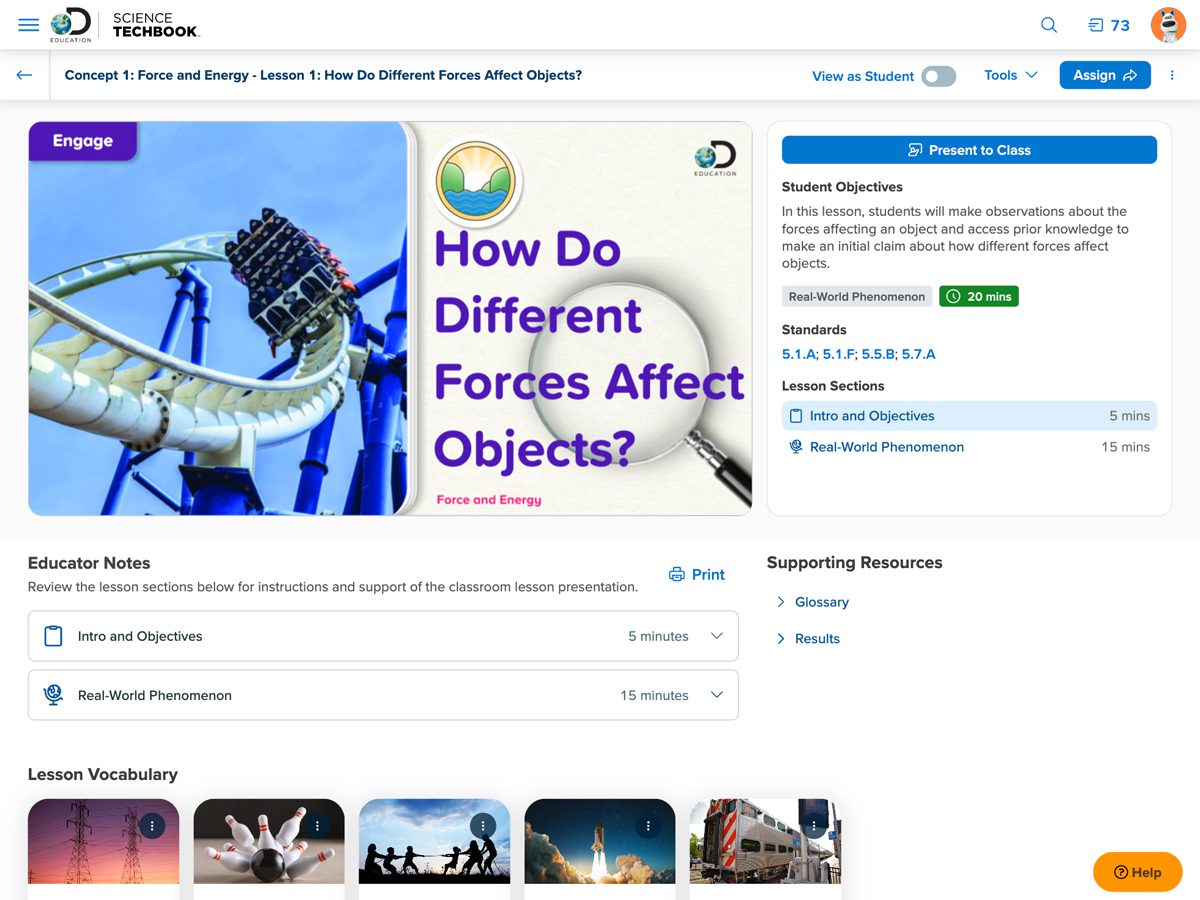This screenshot has height=900, width=1200.
Task: Click the Print icon in Educator Notes
Action: 677,574
